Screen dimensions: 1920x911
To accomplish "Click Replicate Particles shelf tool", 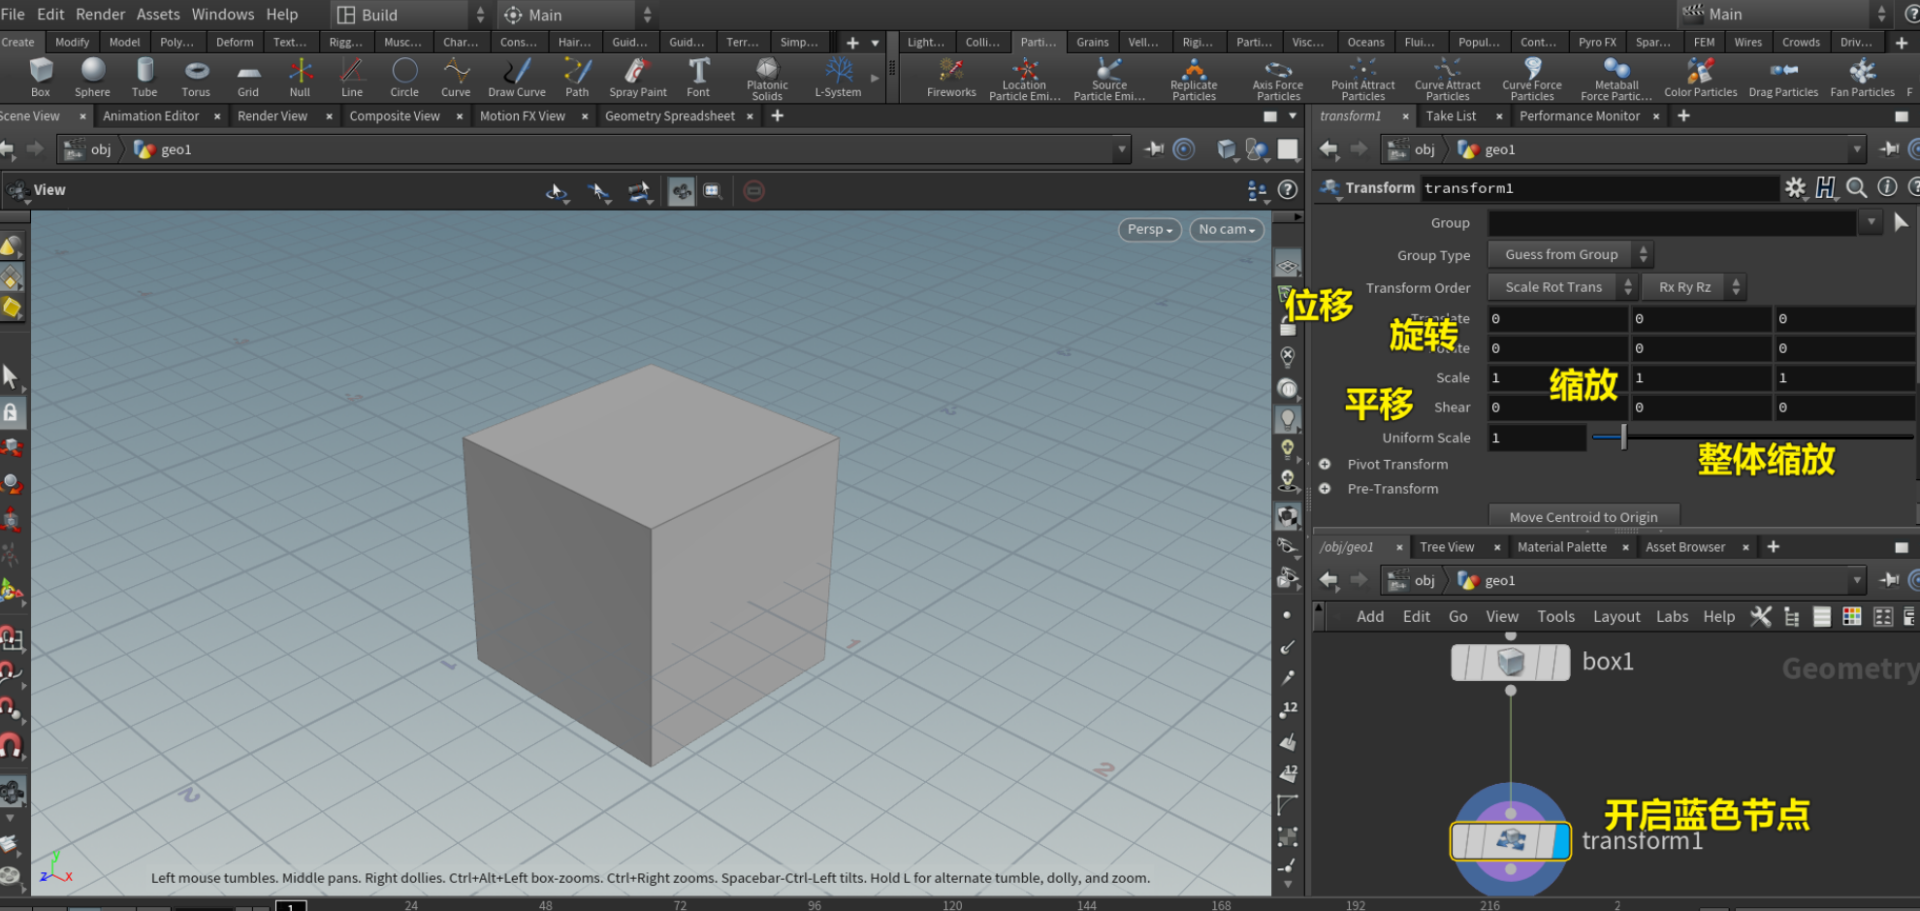I will pos(1194,78).
